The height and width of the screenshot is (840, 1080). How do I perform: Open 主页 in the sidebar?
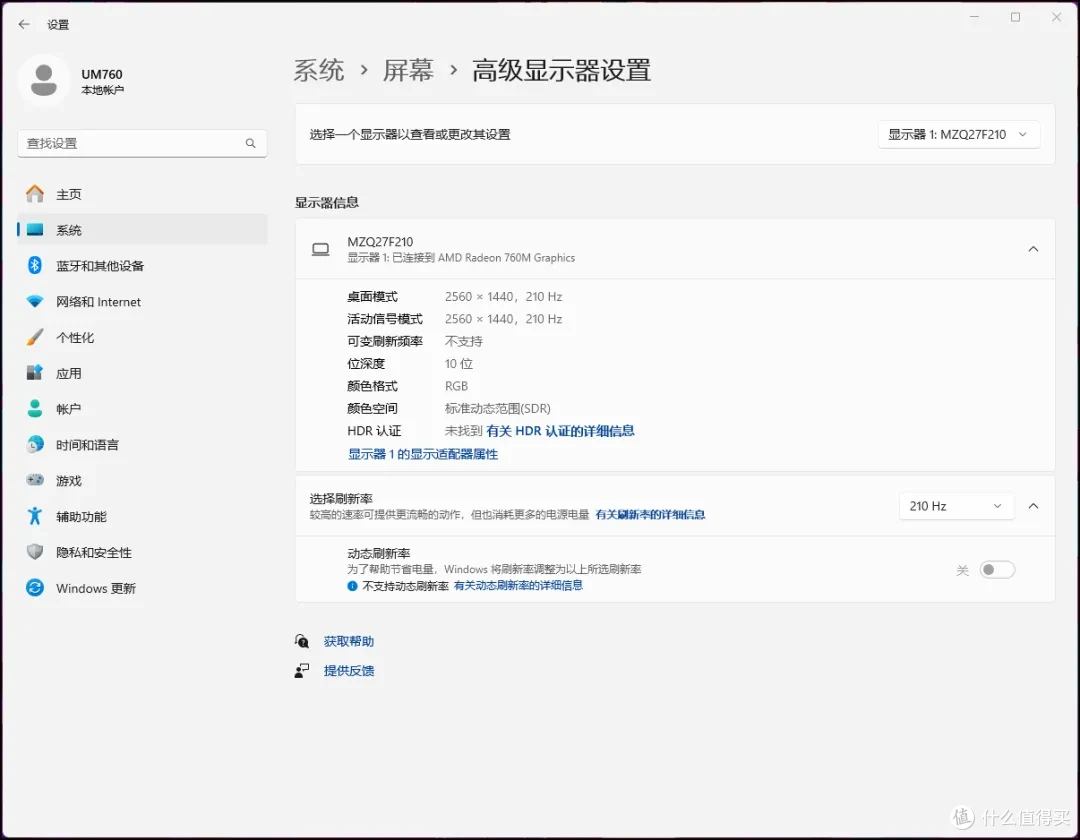coord(143,194)
